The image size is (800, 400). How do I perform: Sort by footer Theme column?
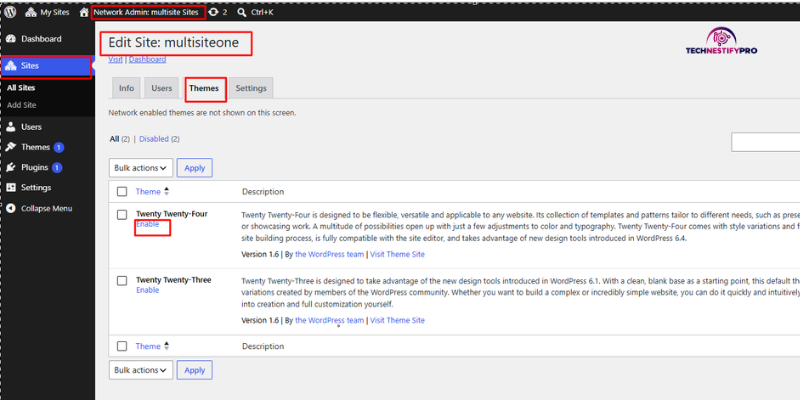tap(148, 346)
